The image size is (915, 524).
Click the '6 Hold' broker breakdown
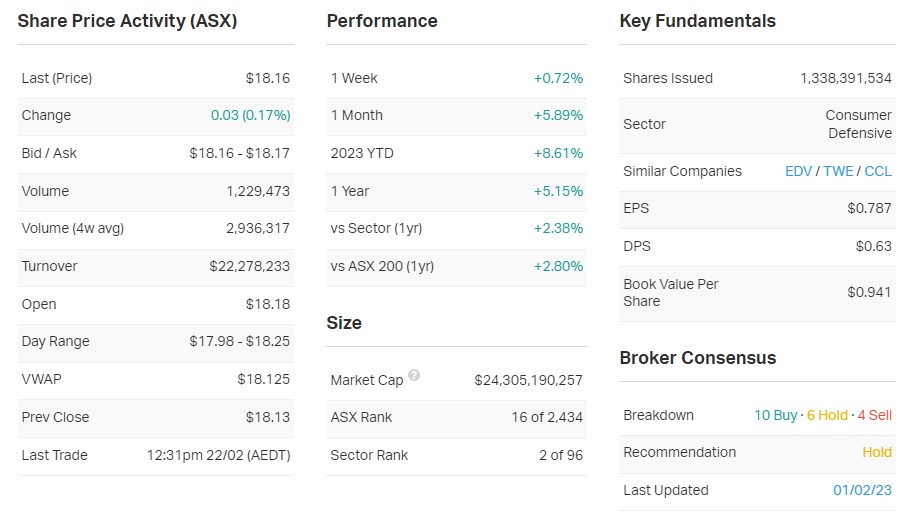[x=827, y=415]
